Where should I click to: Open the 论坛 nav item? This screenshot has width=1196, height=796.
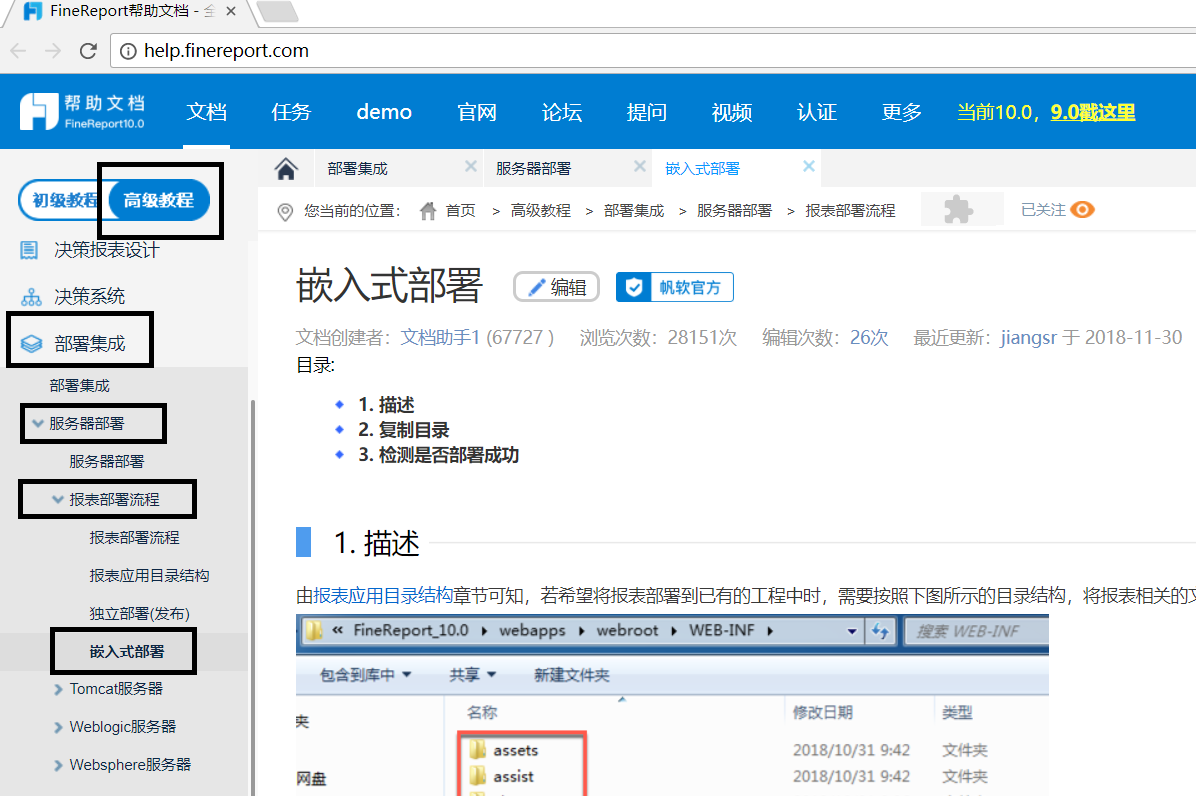click(562, 112)
